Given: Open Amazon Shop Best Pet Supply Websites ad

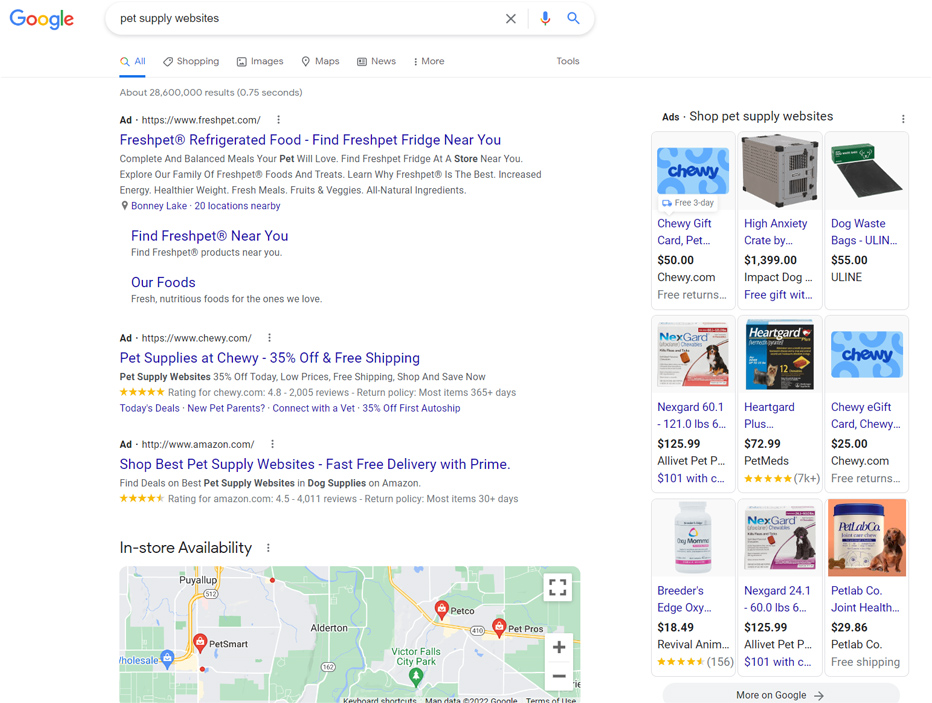Looking at the screenshot, I should coord(315,464).
